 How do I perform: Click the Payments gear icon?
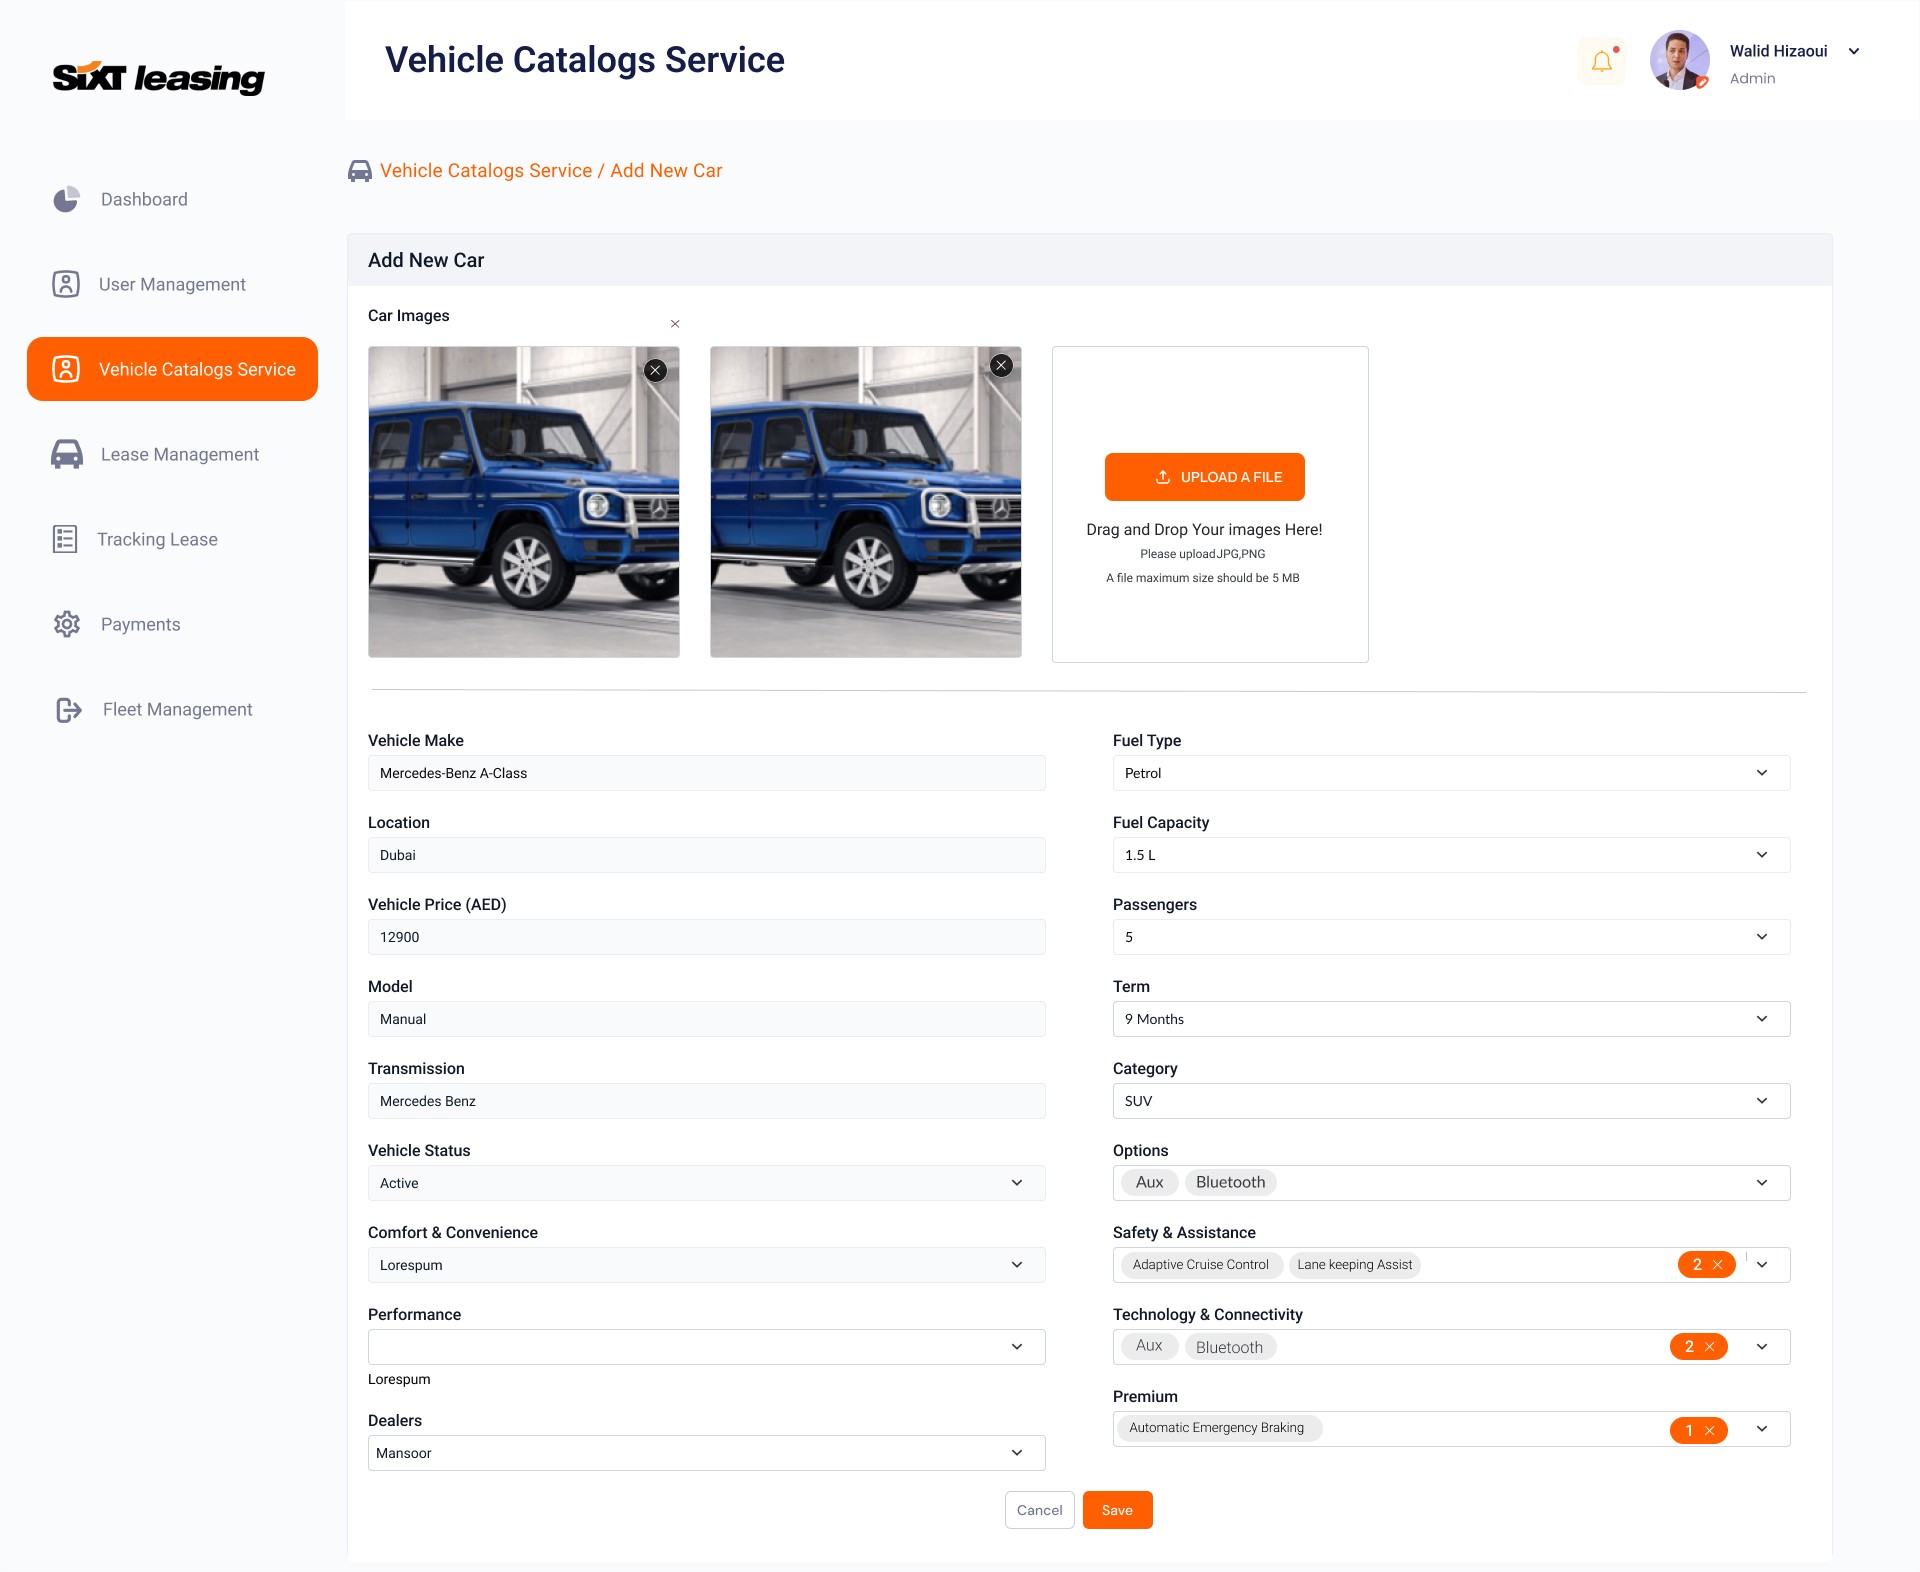67,625
